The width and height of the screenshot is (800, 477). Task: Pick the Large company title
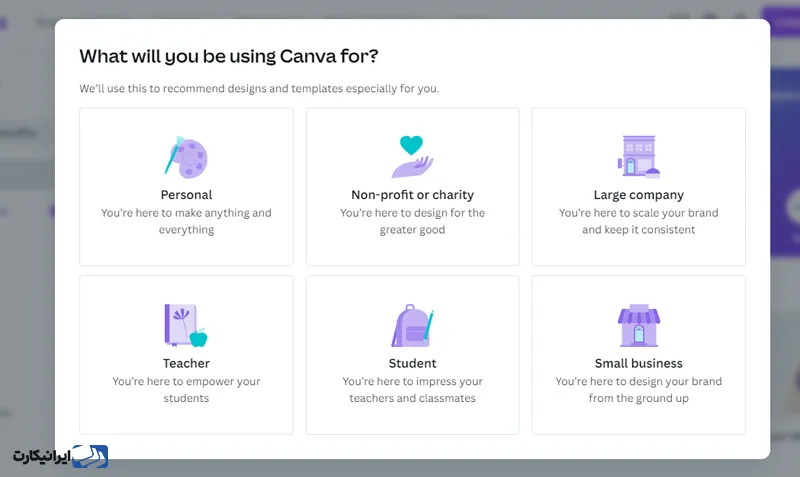pos(639,195)
